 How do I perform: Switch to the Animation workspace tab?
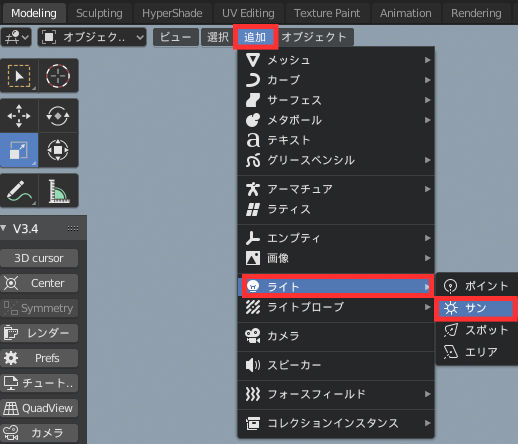[x=406, y=13]
